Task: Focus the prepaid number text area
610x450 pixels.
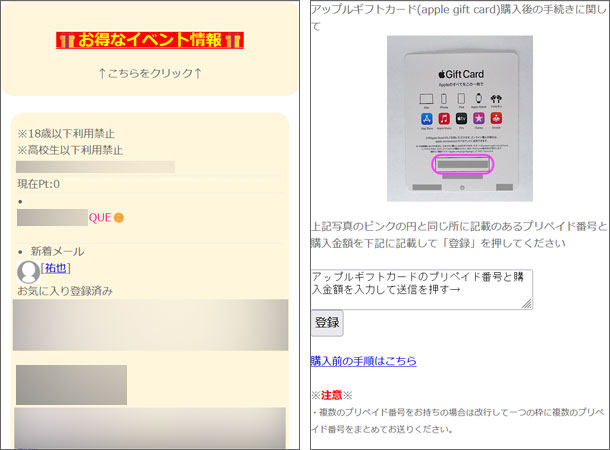Action: 420,288
